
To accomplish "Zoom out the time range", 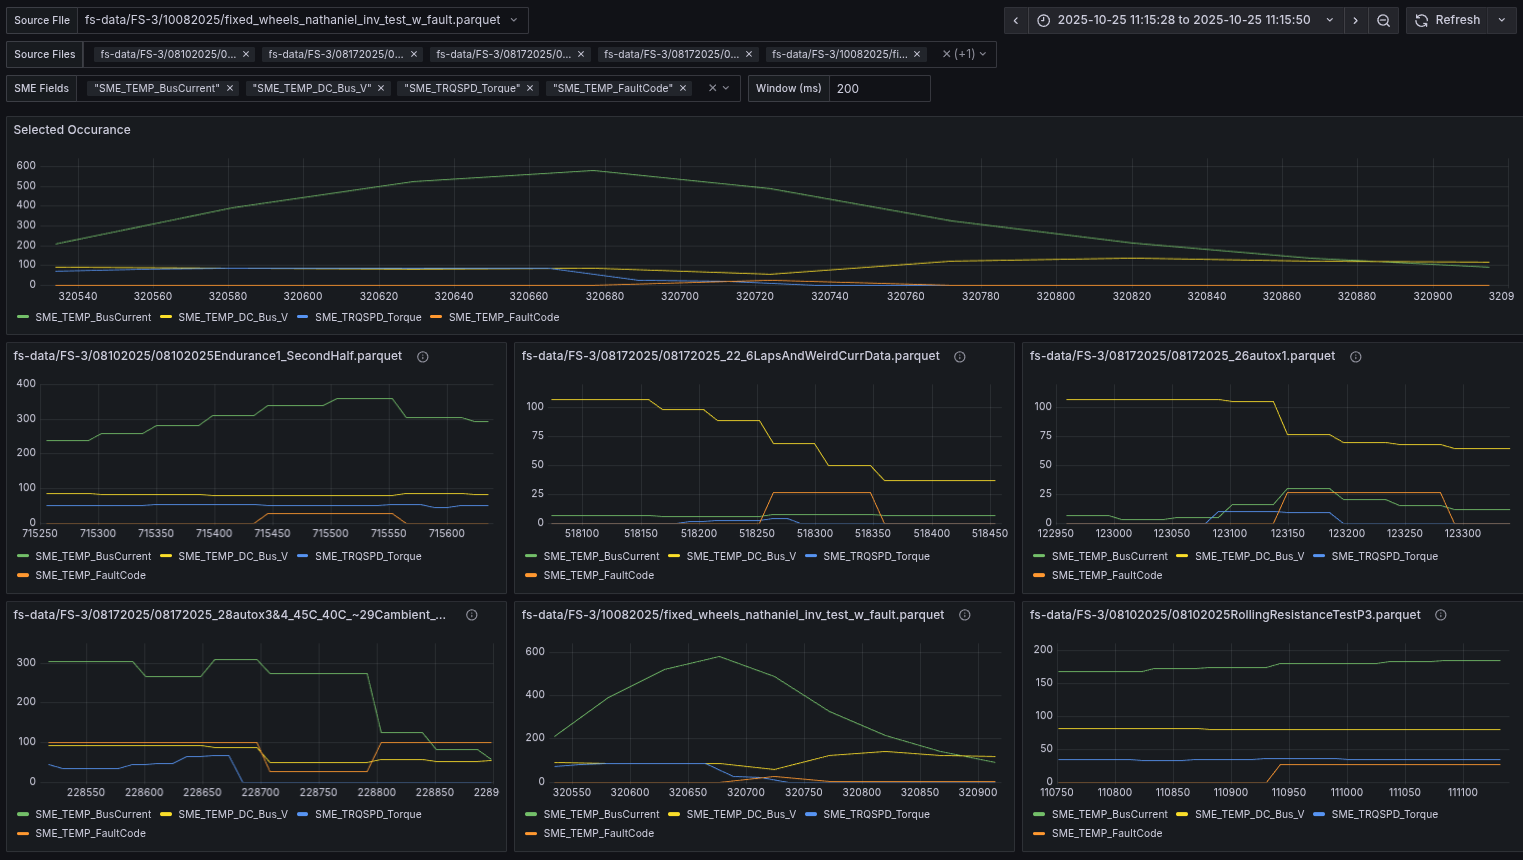I will (1383, 20).
